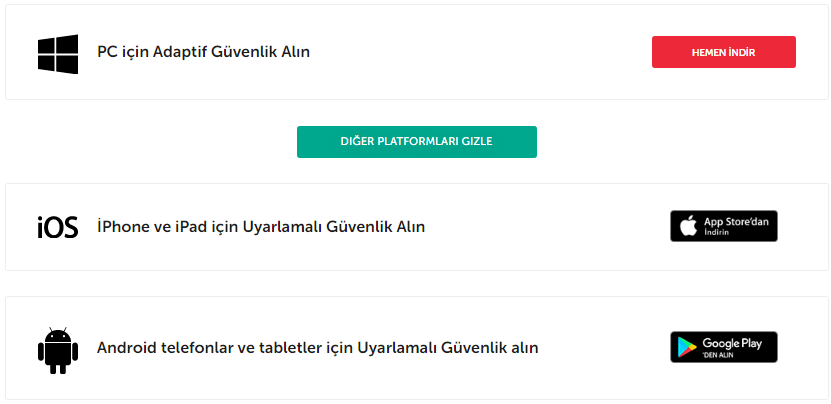Viewport: 831px width, 404px height.
Task: Click the iPhone ve iPad için Uyarlamalı Güvenlik text
Action: [261, 227]
